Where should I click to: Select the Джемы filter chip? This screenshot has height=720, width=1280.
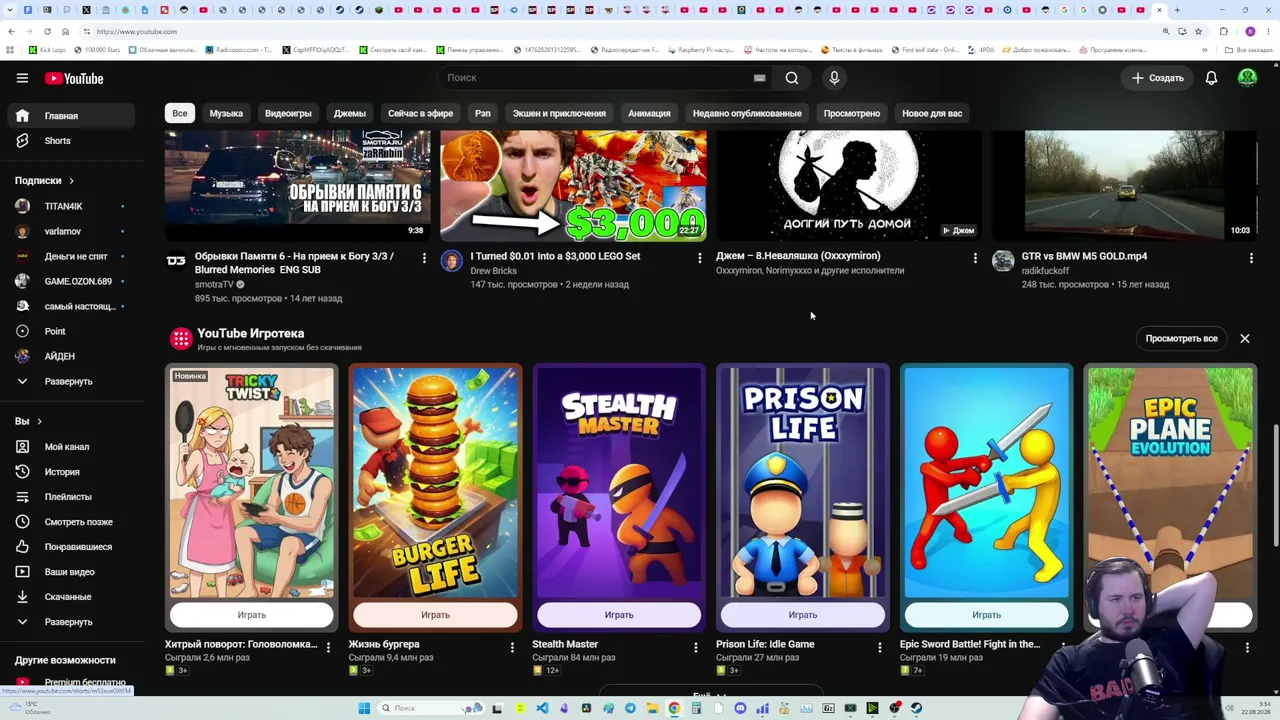tap(349, 113)
